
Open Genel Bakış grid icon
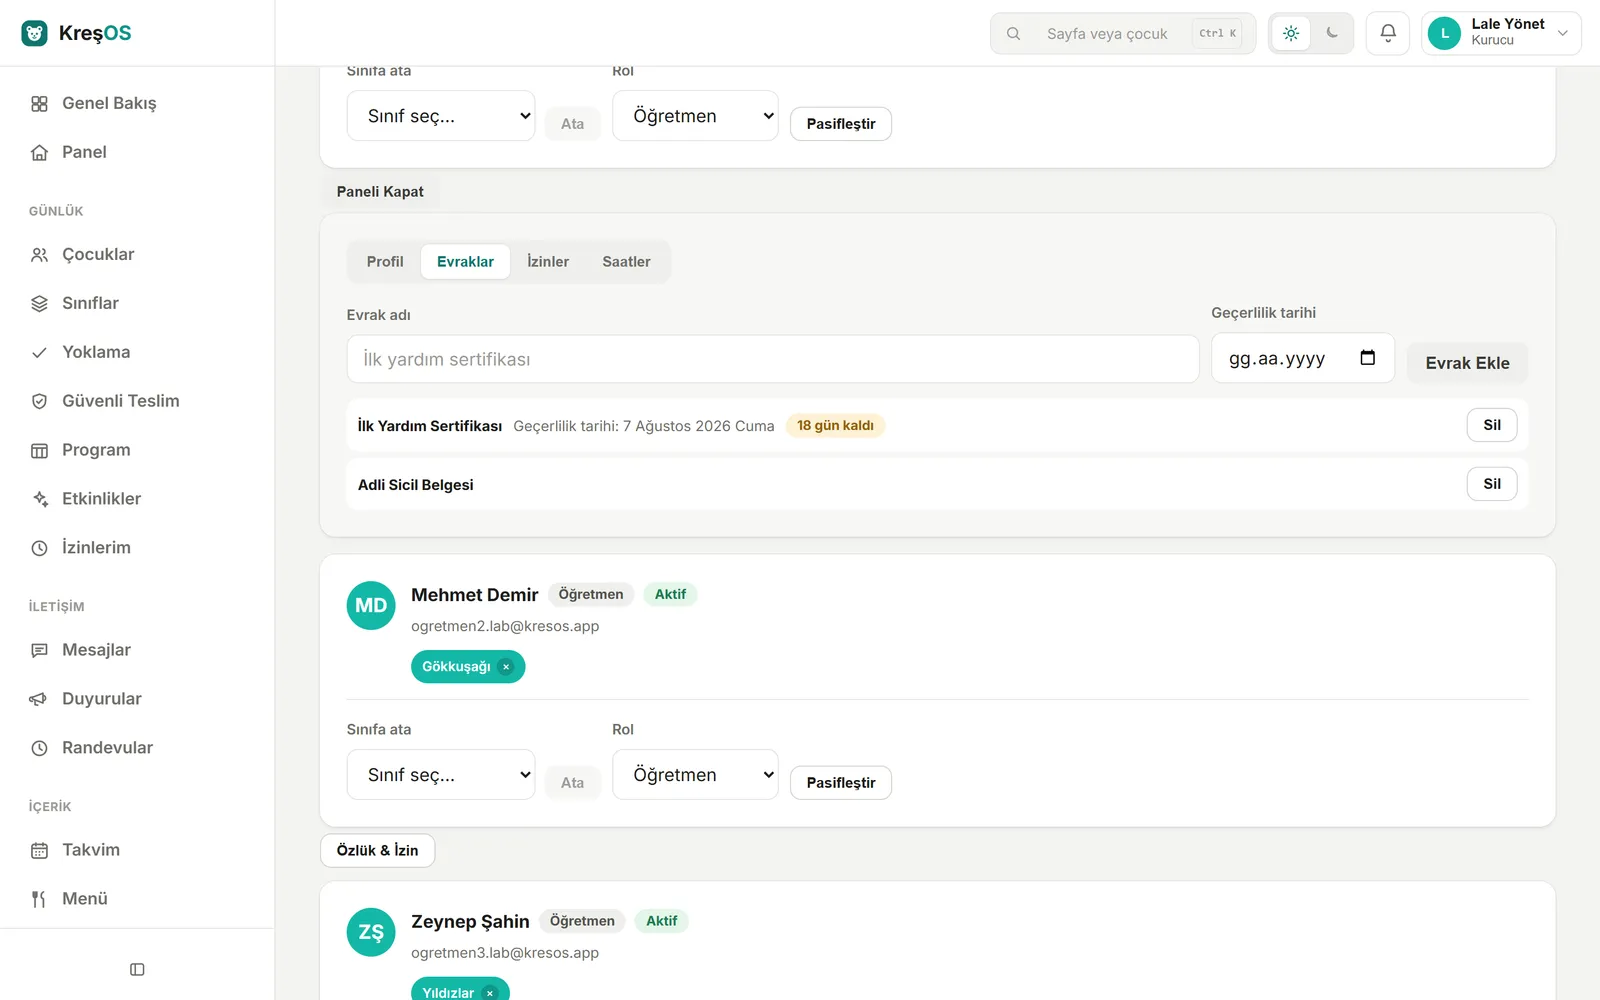39,104
